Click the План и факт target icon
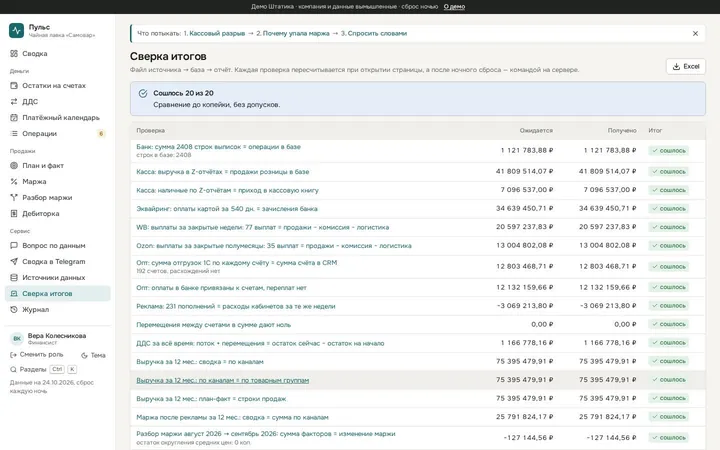 pyautogui.click(x=14, y=165)
